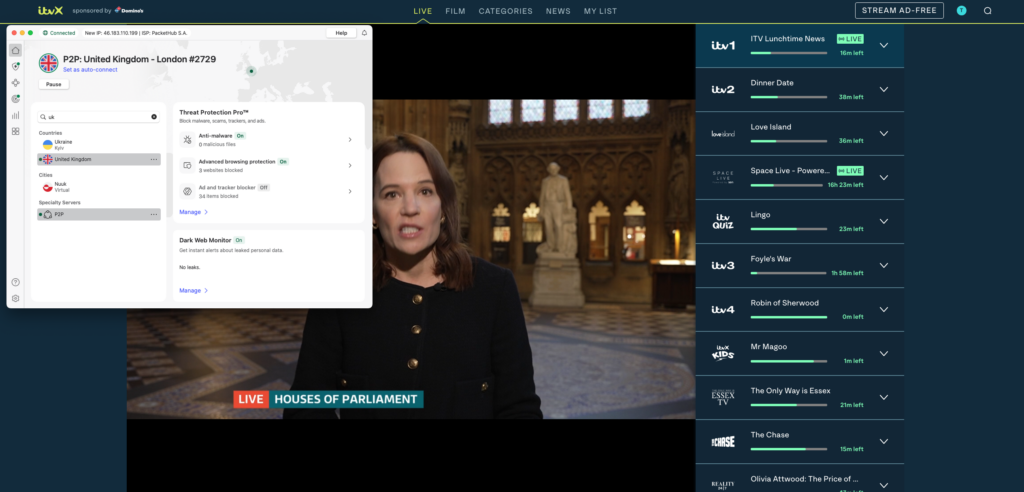Open the Home icon in VPN sidebar

tap(16, 50)
